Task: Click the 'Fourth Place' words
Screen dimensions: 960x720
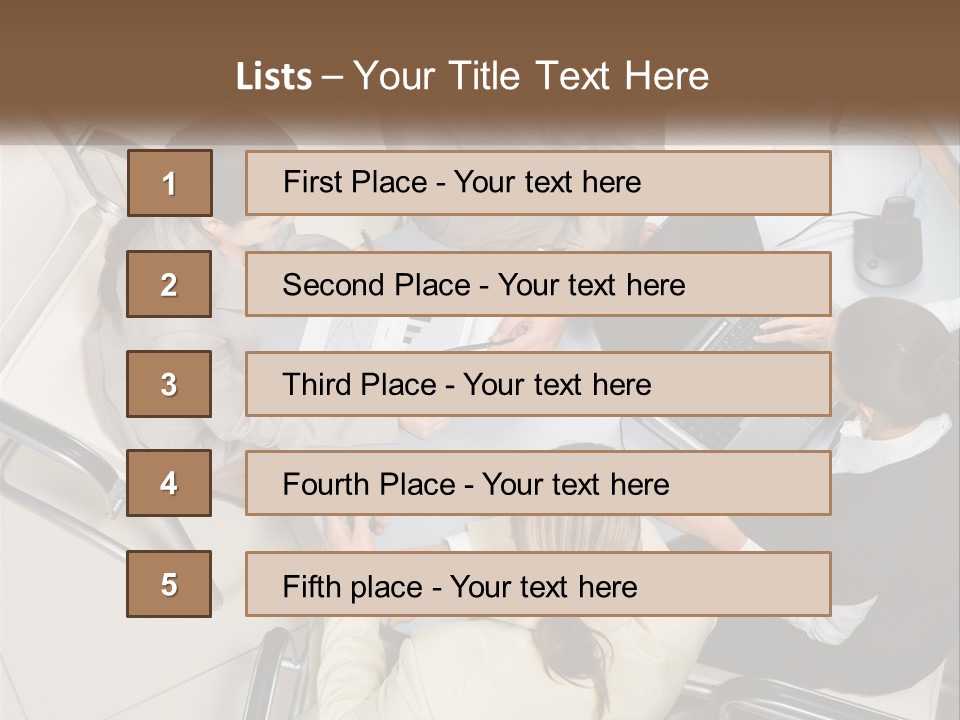Action: coord(369,484)
